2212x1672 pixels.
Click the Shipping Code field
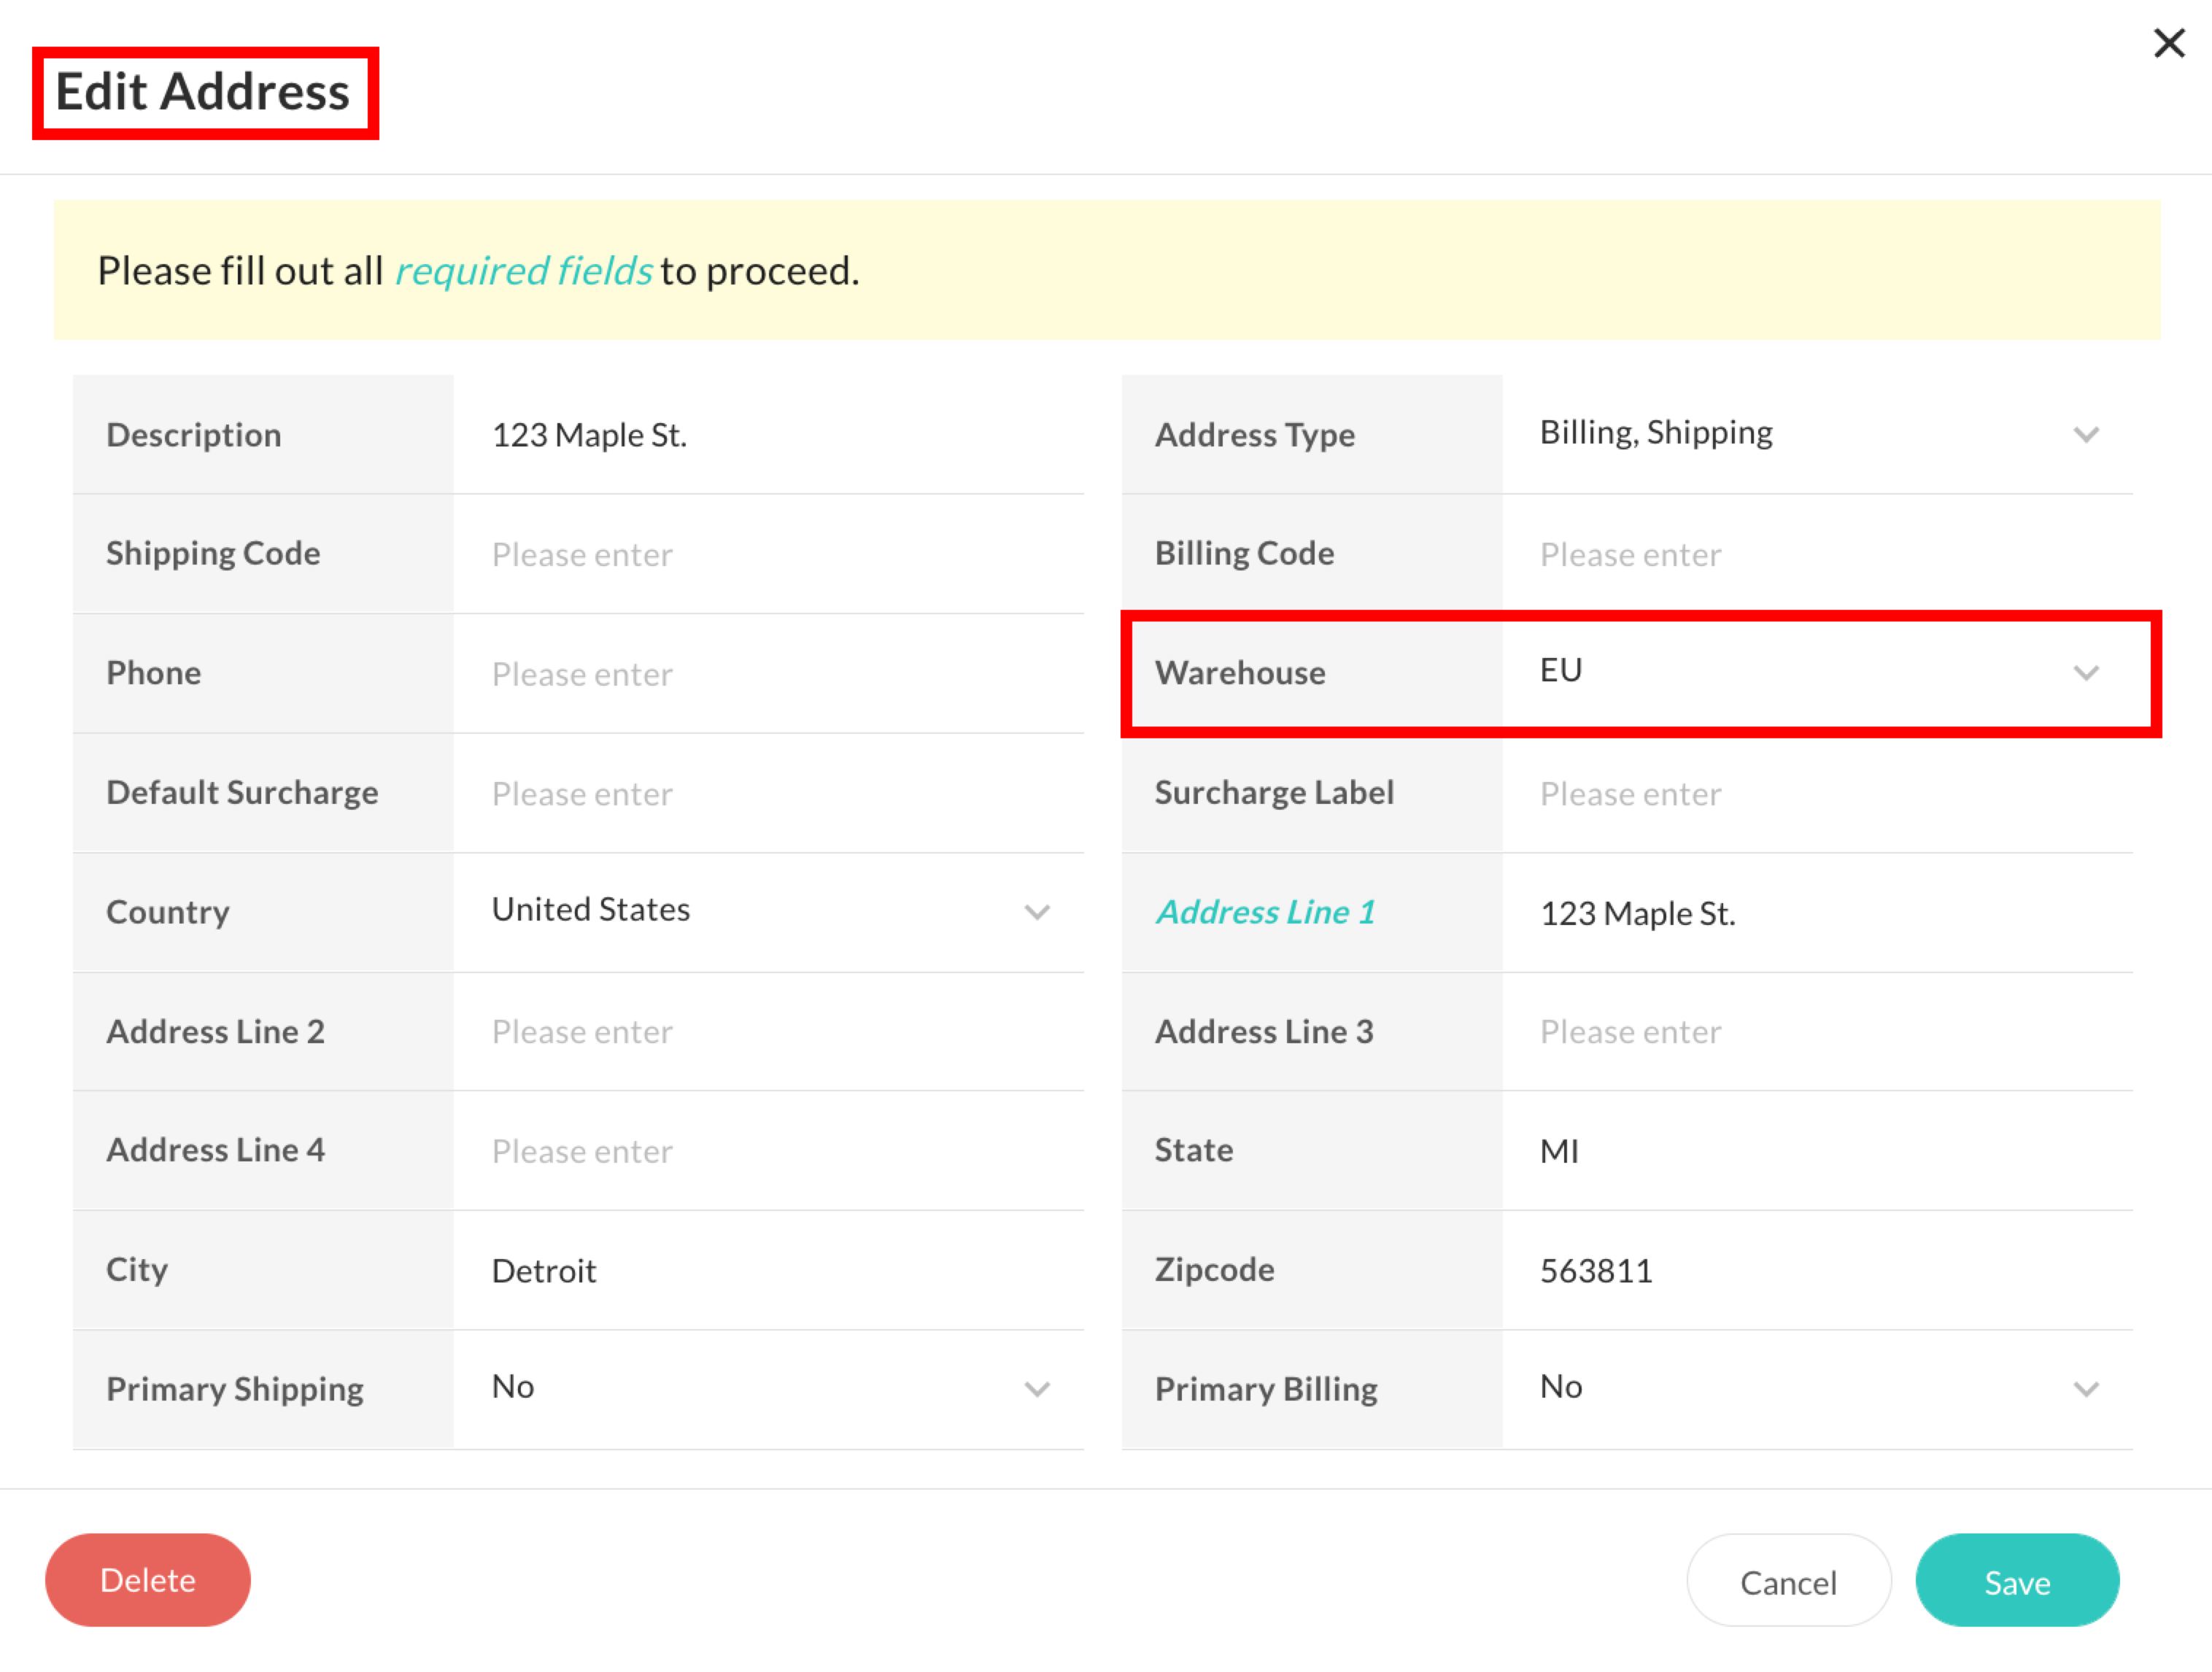[768, 555]
